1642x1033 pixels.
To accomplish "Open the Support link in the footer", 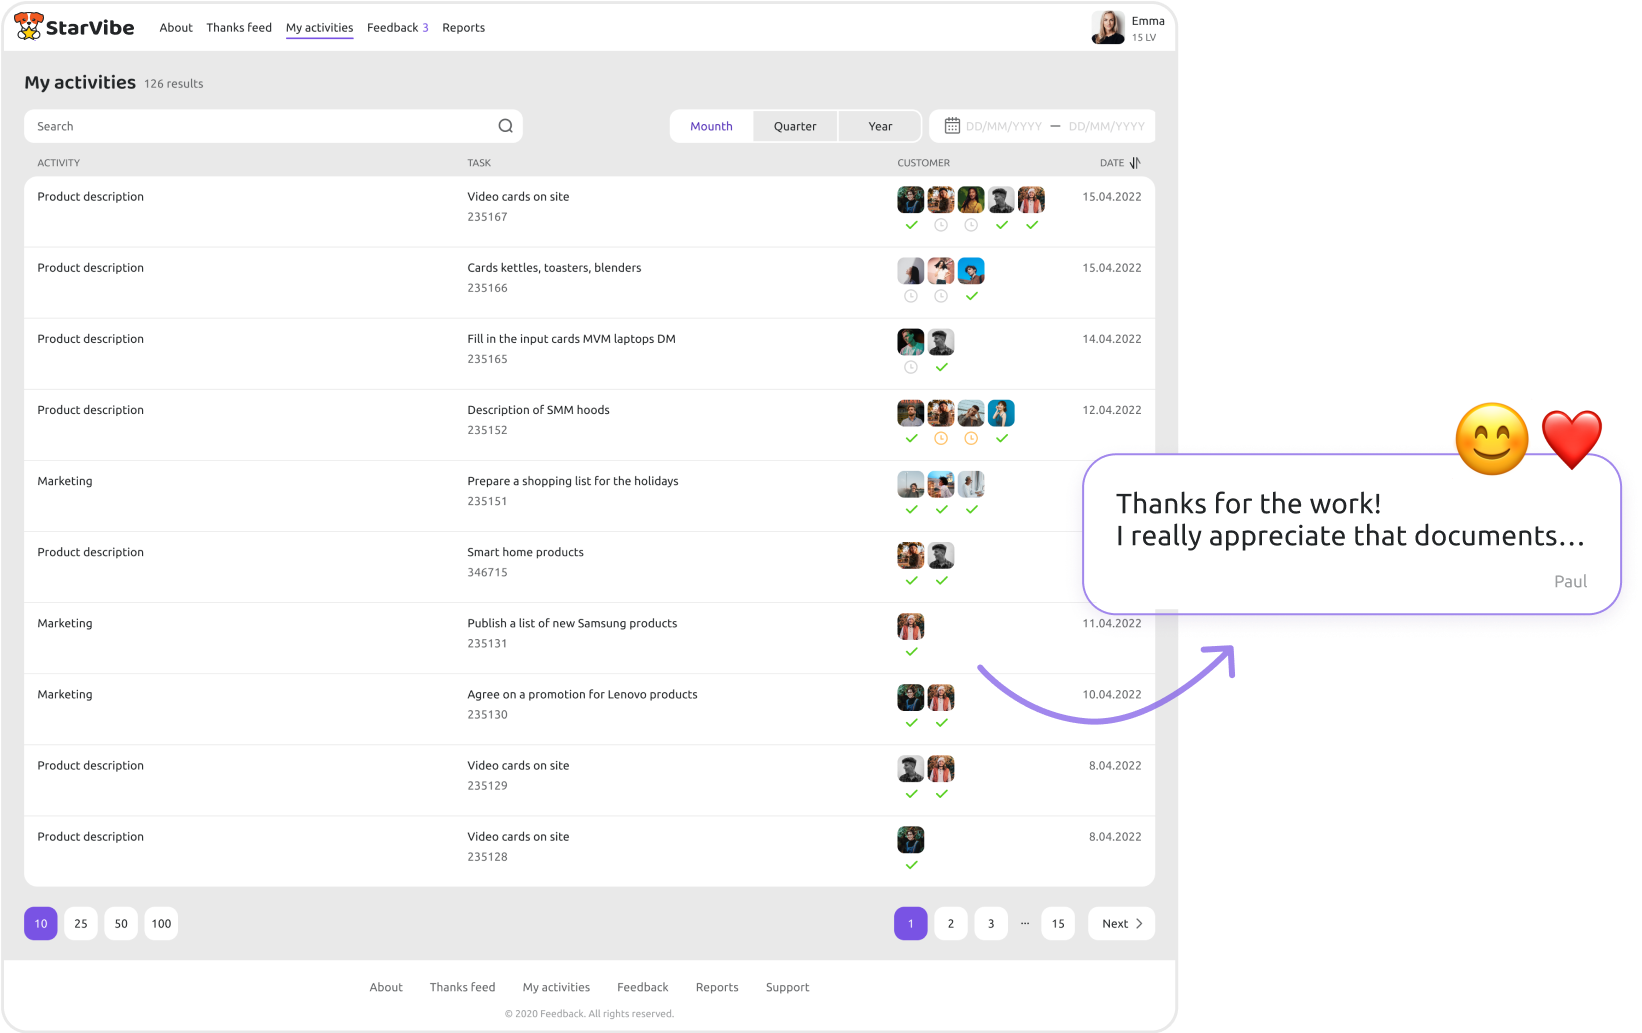I will 787,987.
